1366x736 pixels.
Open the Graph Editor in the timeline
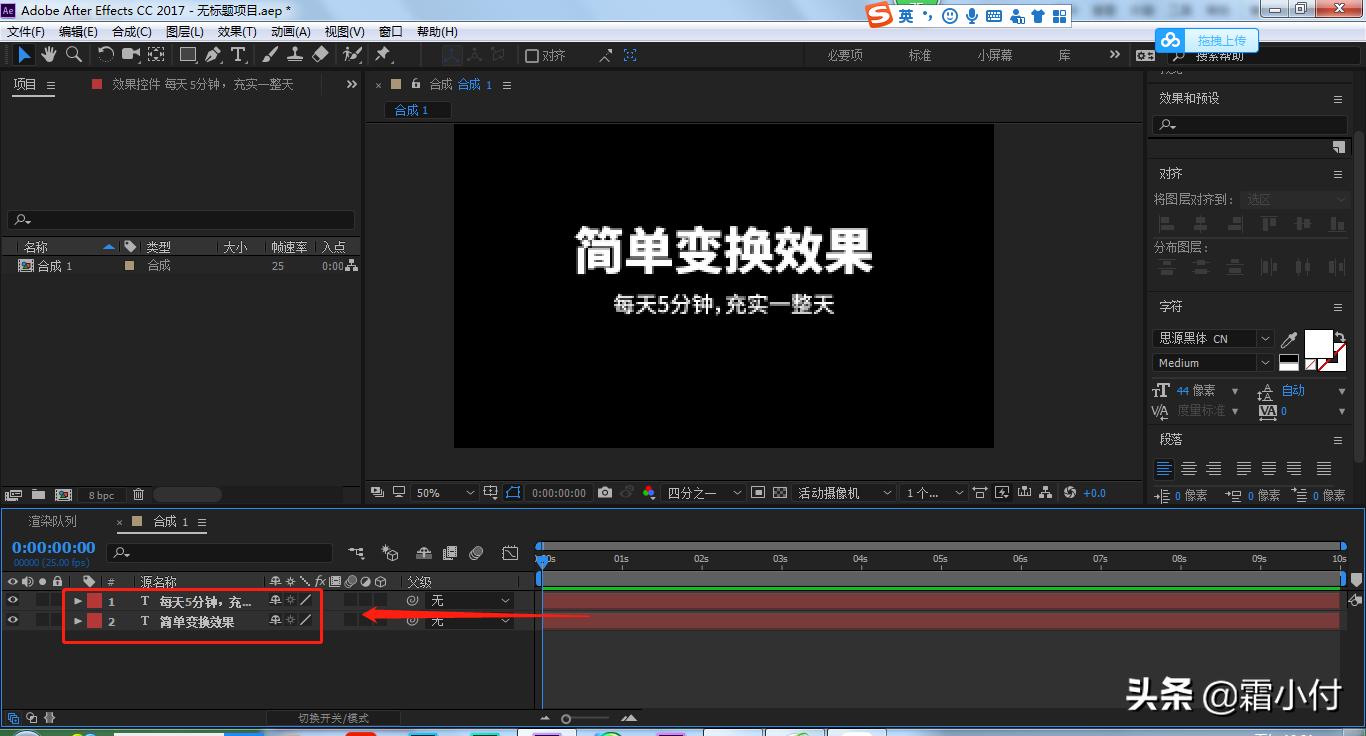point(510,552)
